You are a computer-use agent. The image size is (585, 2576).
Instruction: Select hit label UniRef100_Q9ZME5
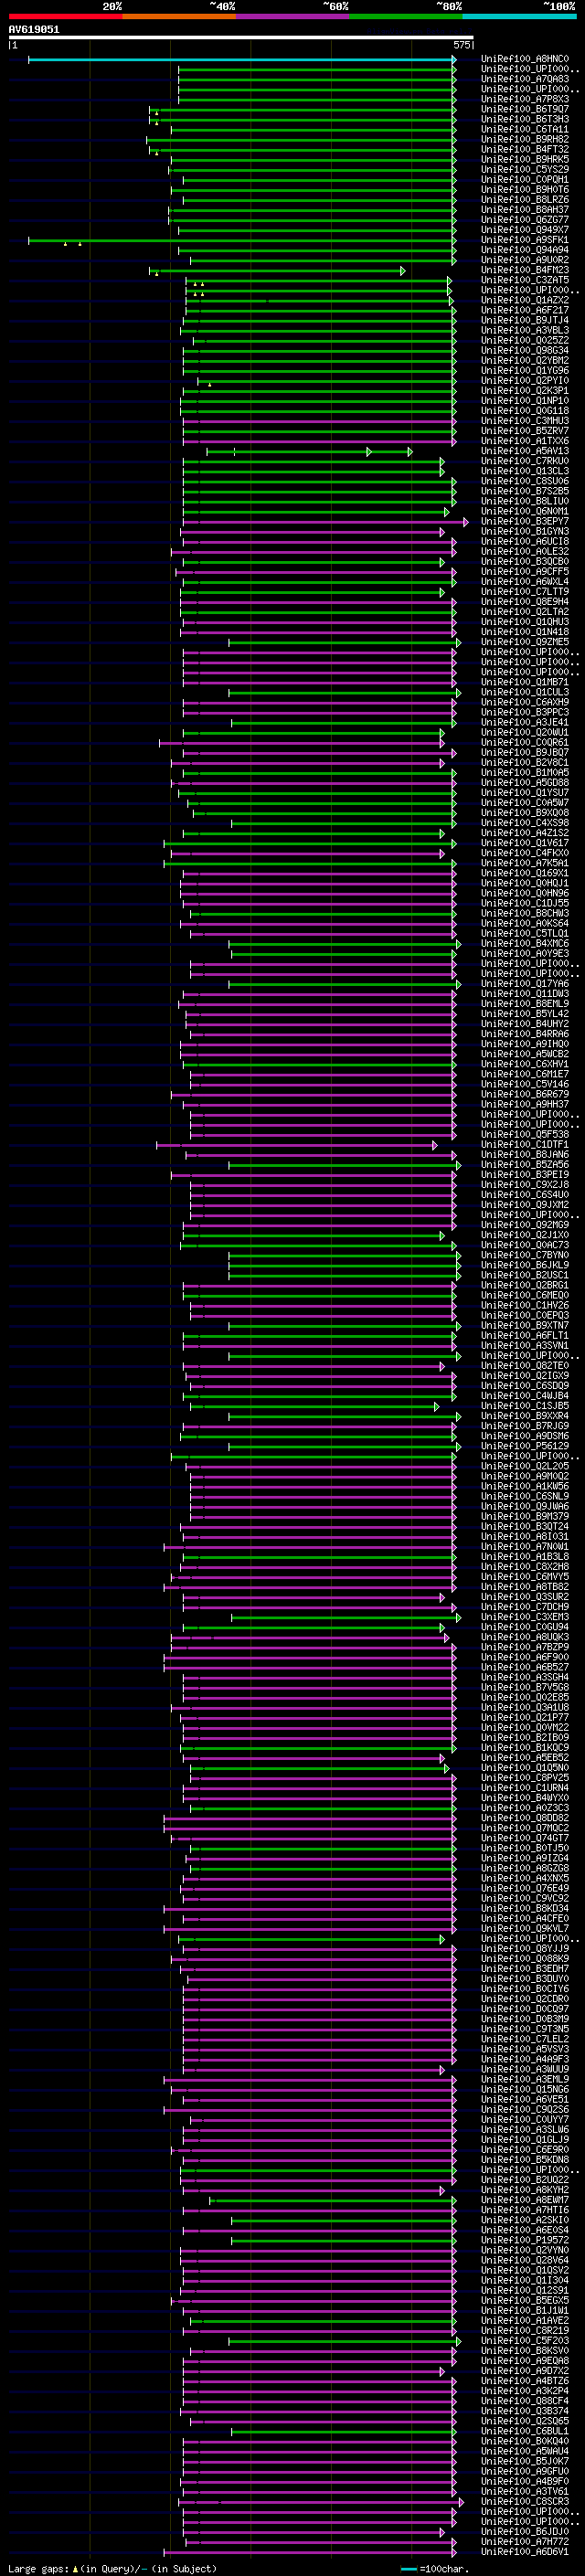pos(524,642)
